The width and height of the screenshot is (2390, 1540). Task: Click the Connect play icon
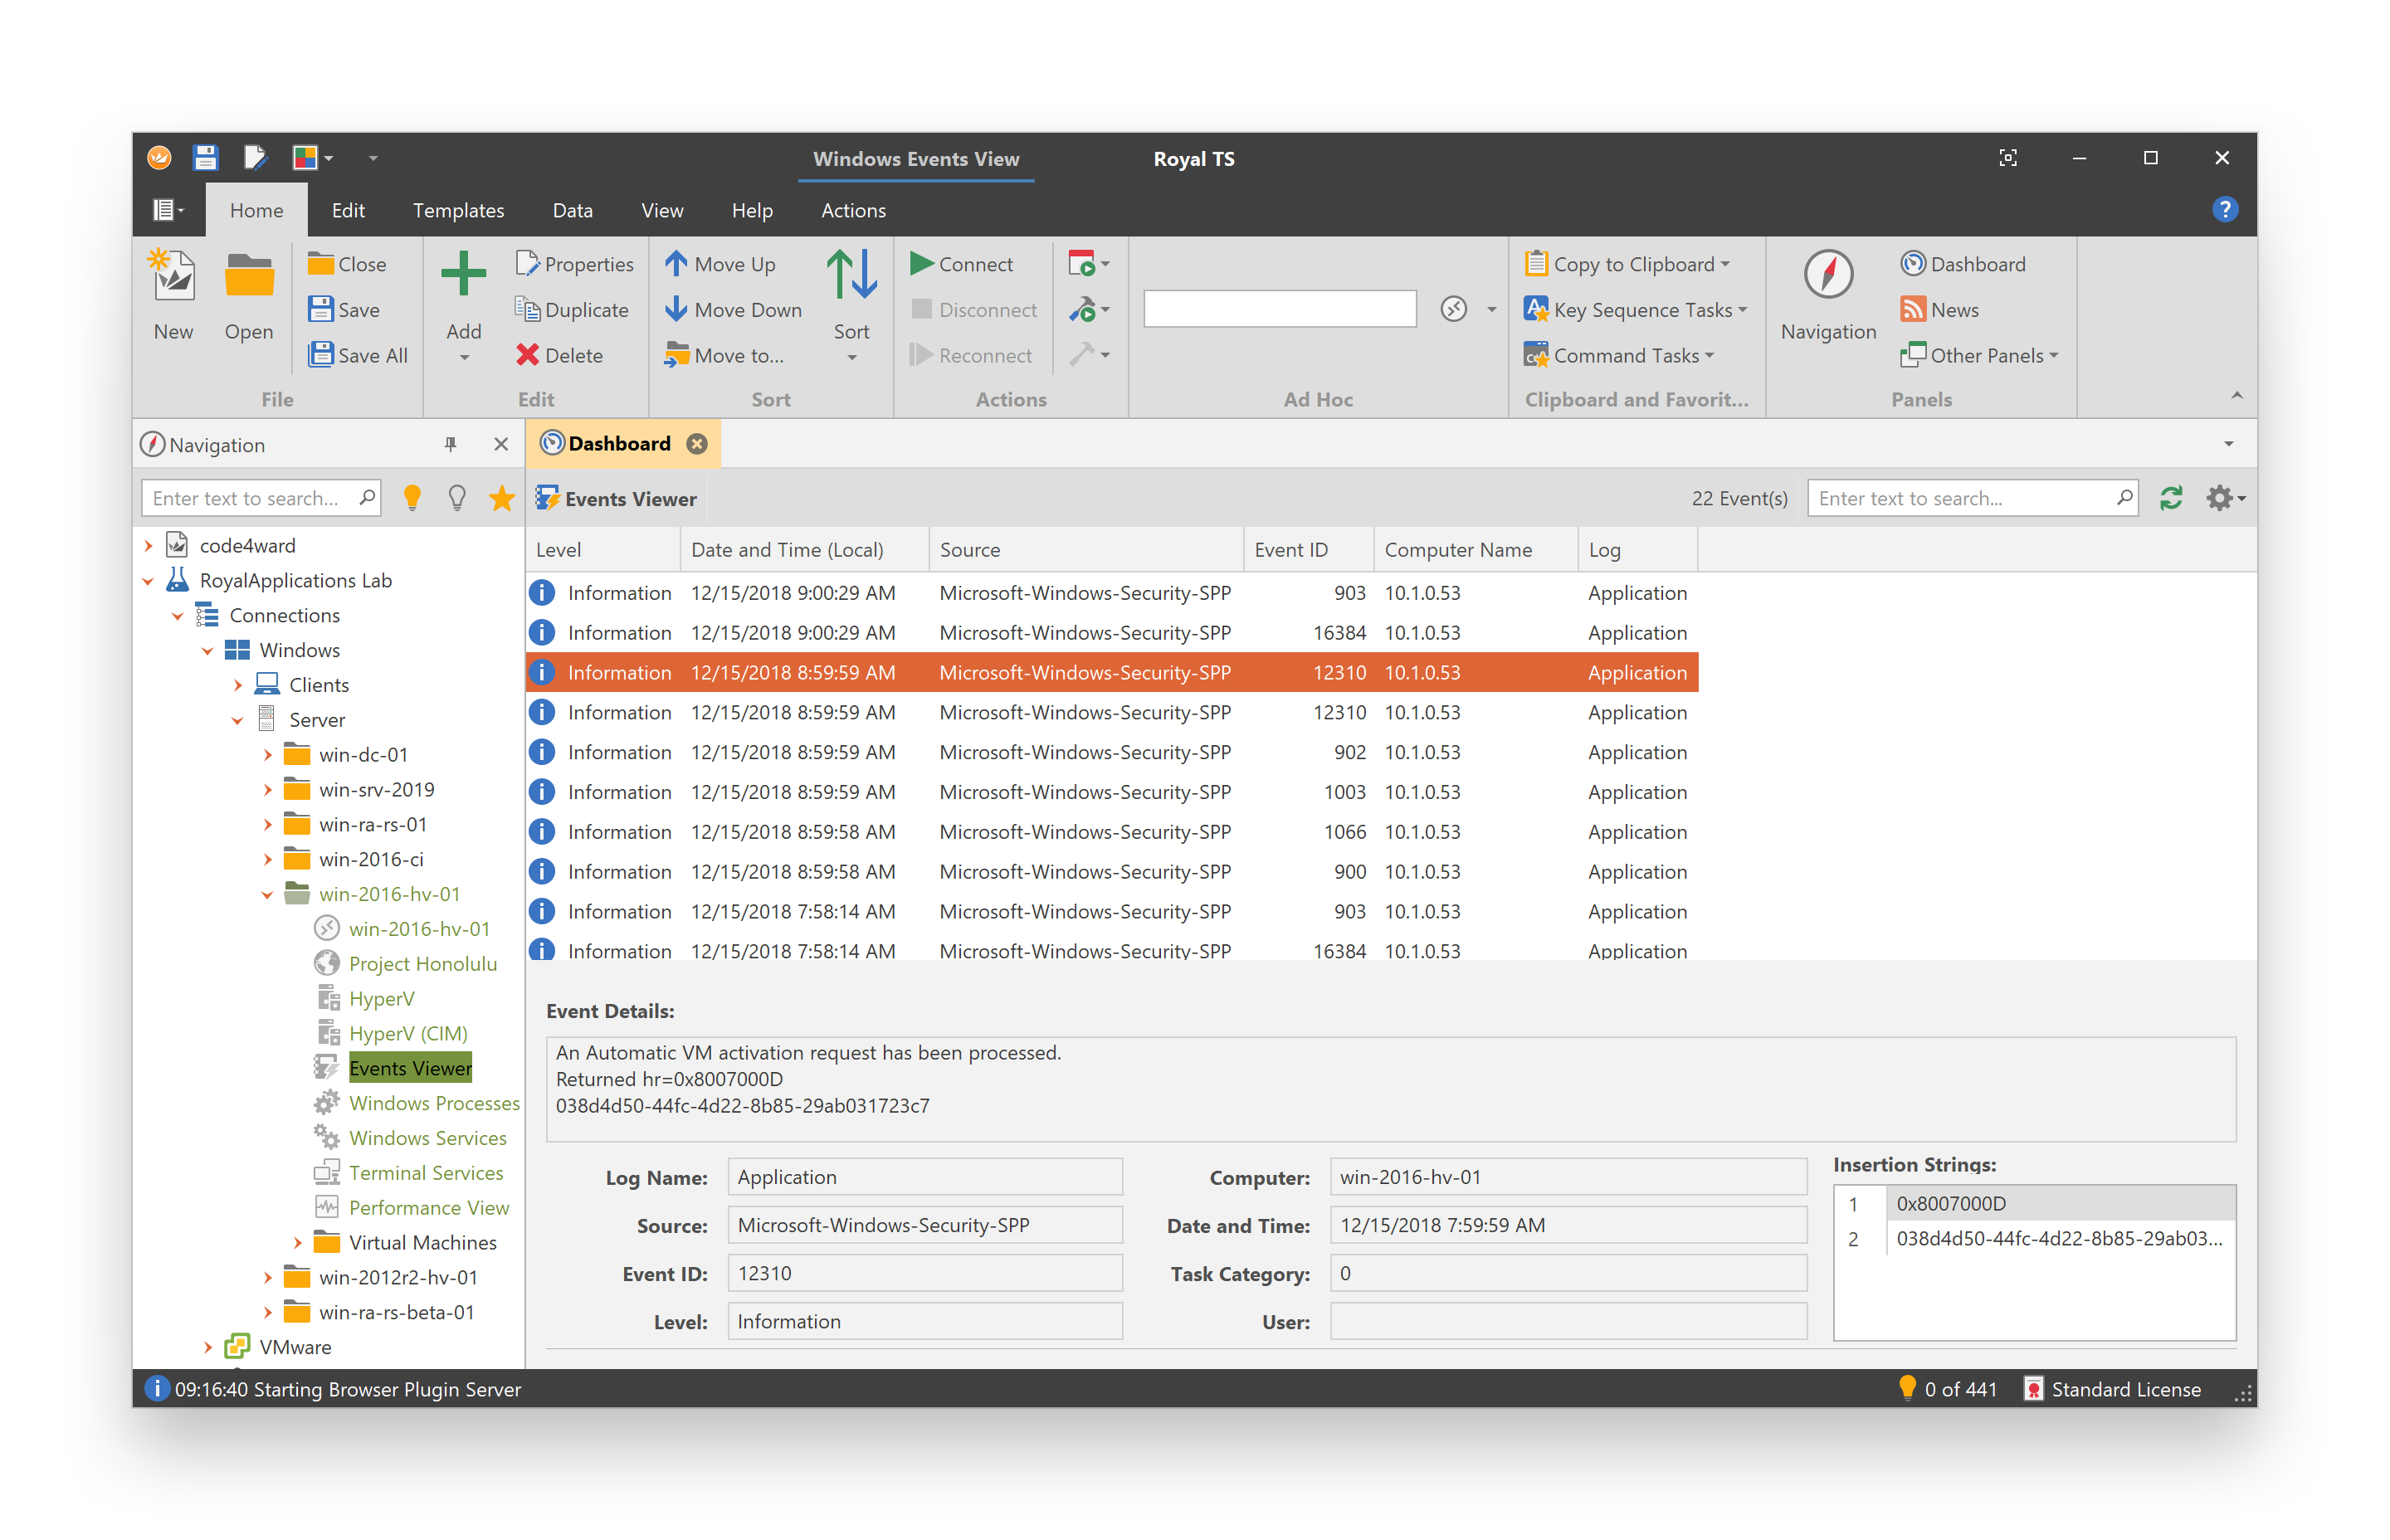920,264
